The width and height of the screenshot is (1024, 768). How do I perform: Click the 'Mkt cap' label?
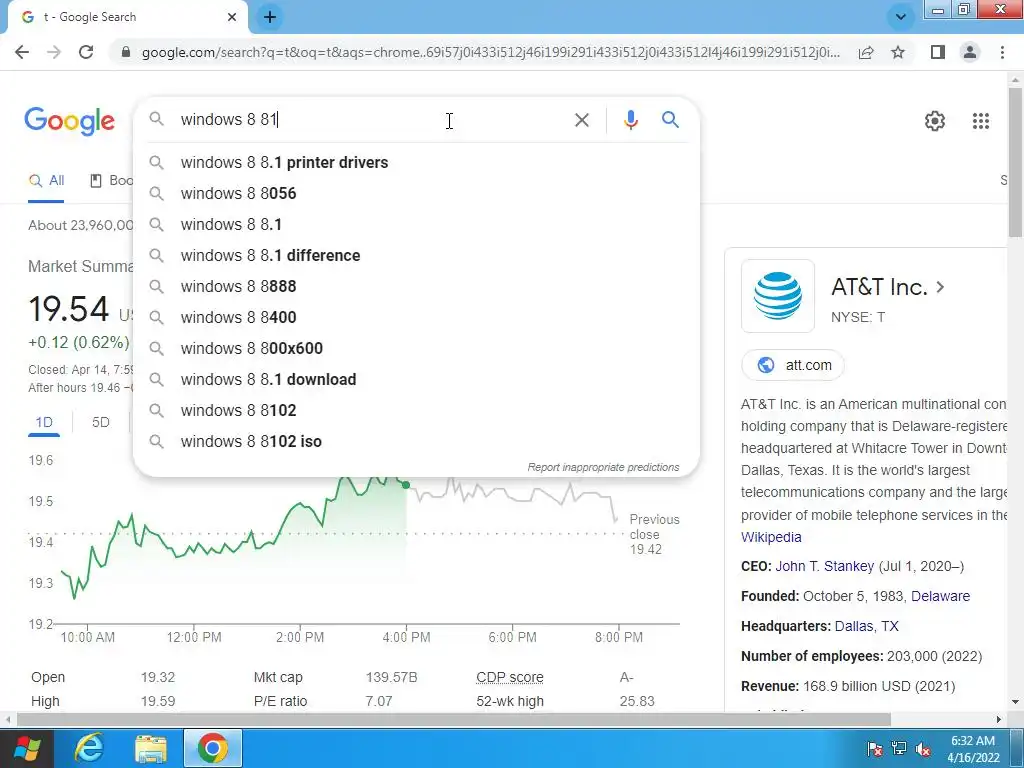pos(278,678)
